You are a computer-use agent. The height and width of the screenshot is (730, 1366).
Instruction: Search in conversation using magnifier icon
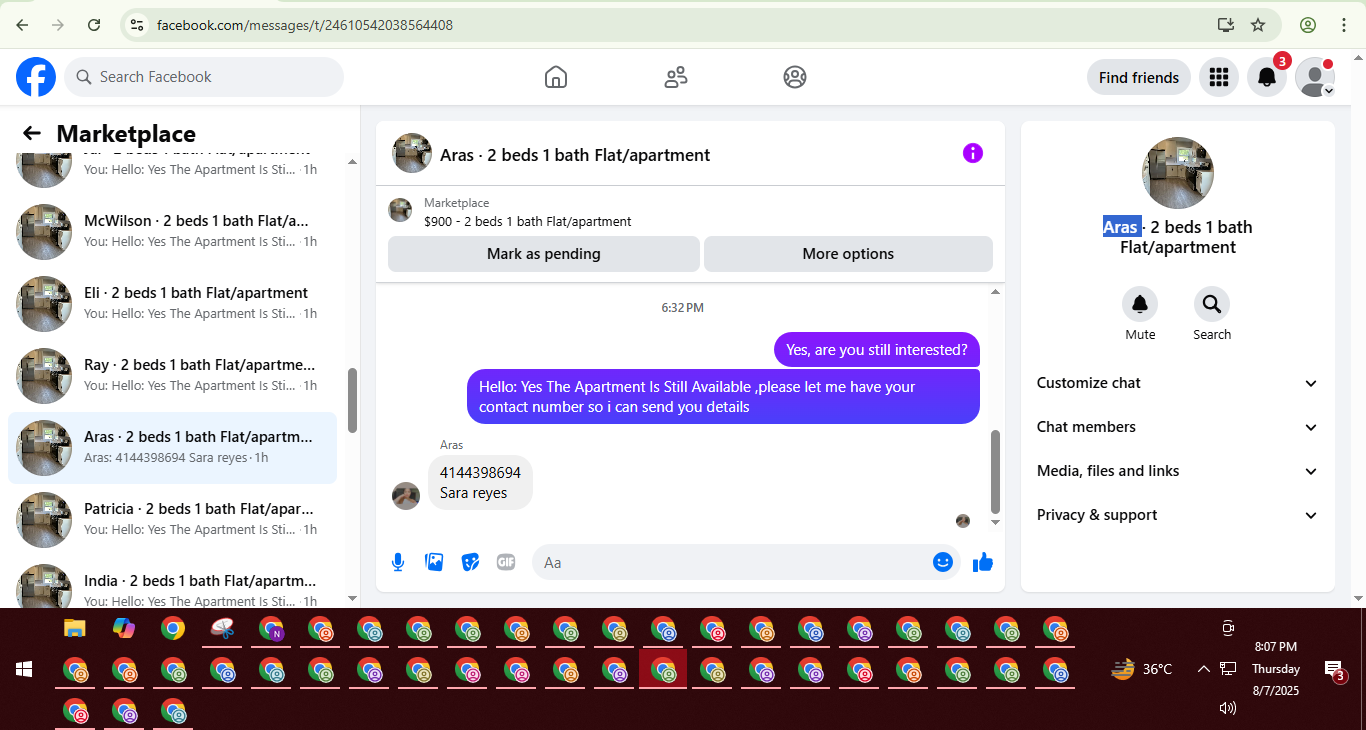click(x=1212, y=304)
